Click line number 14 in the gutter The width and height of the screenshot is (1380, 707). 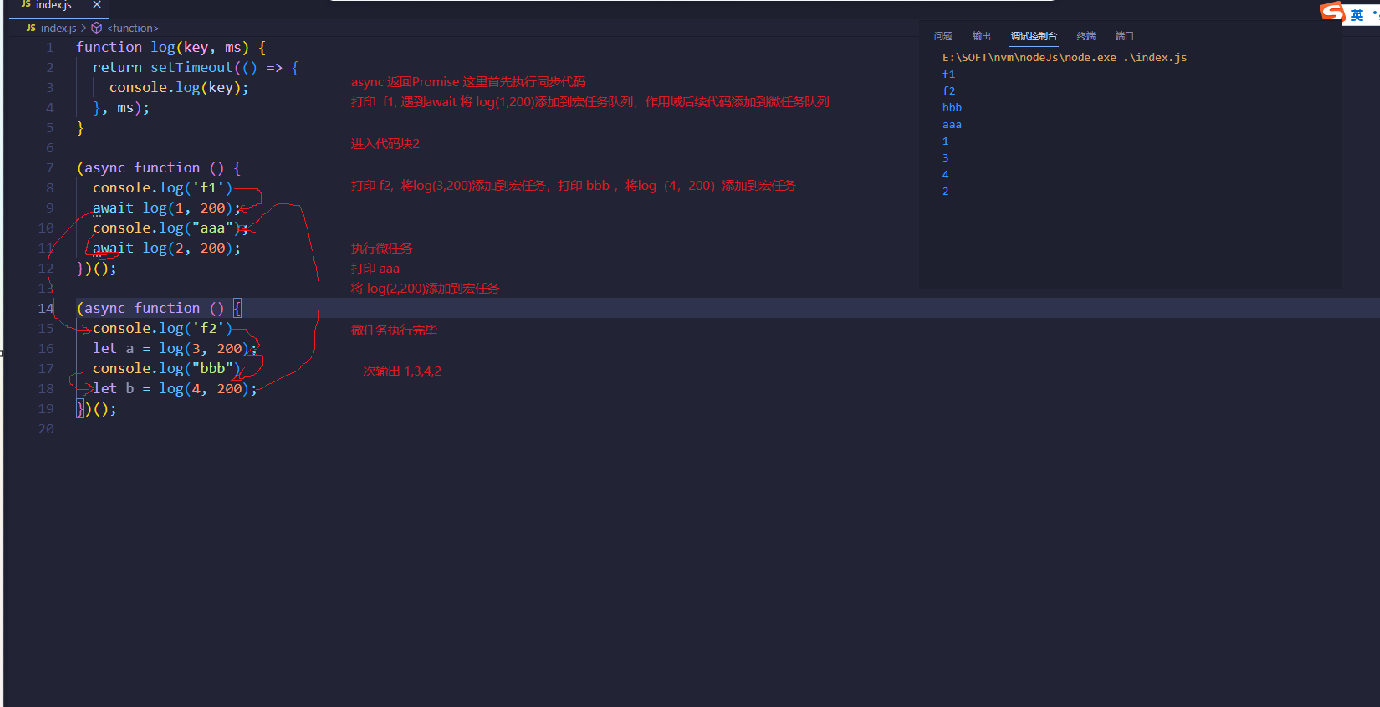(46, 308)
